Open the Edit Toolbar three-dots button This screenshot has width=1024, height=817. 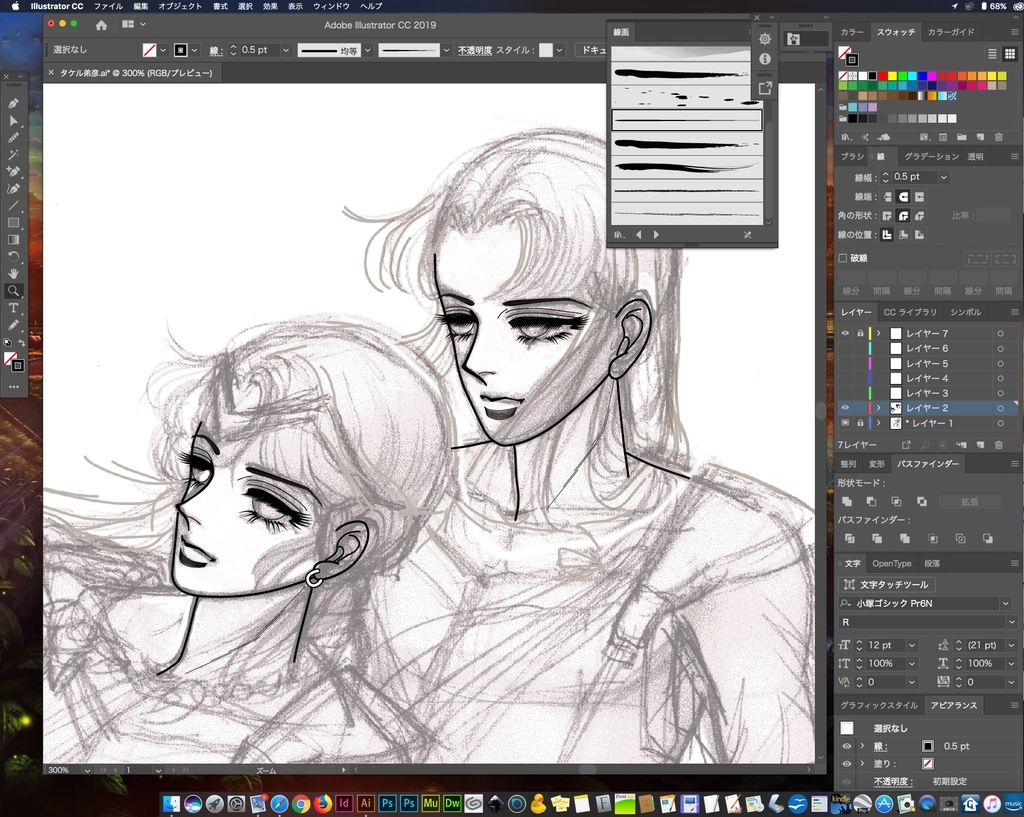click(14, 387)
